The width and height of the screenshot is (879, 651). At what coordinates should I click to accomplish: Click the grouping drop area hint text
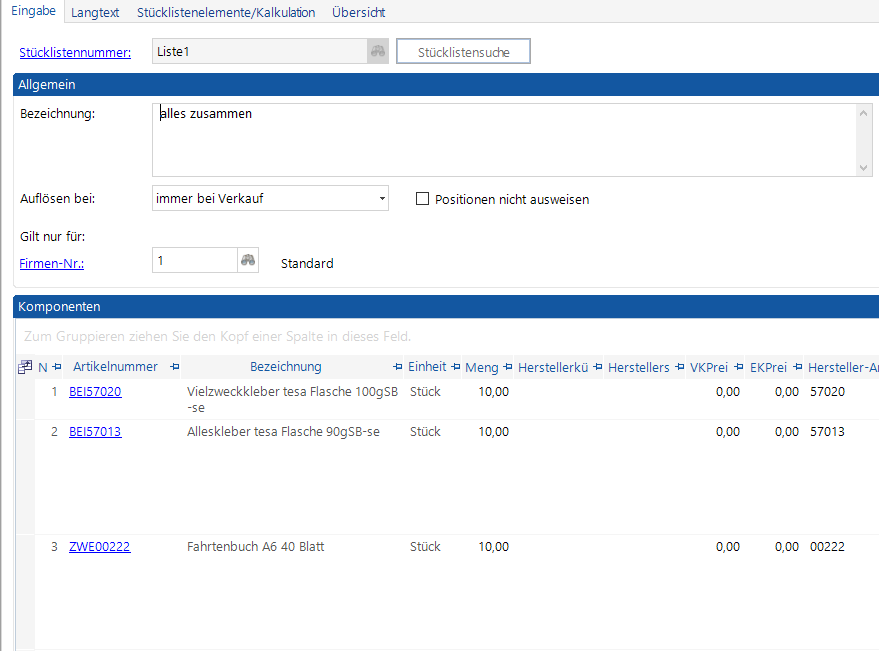(218, 336)
